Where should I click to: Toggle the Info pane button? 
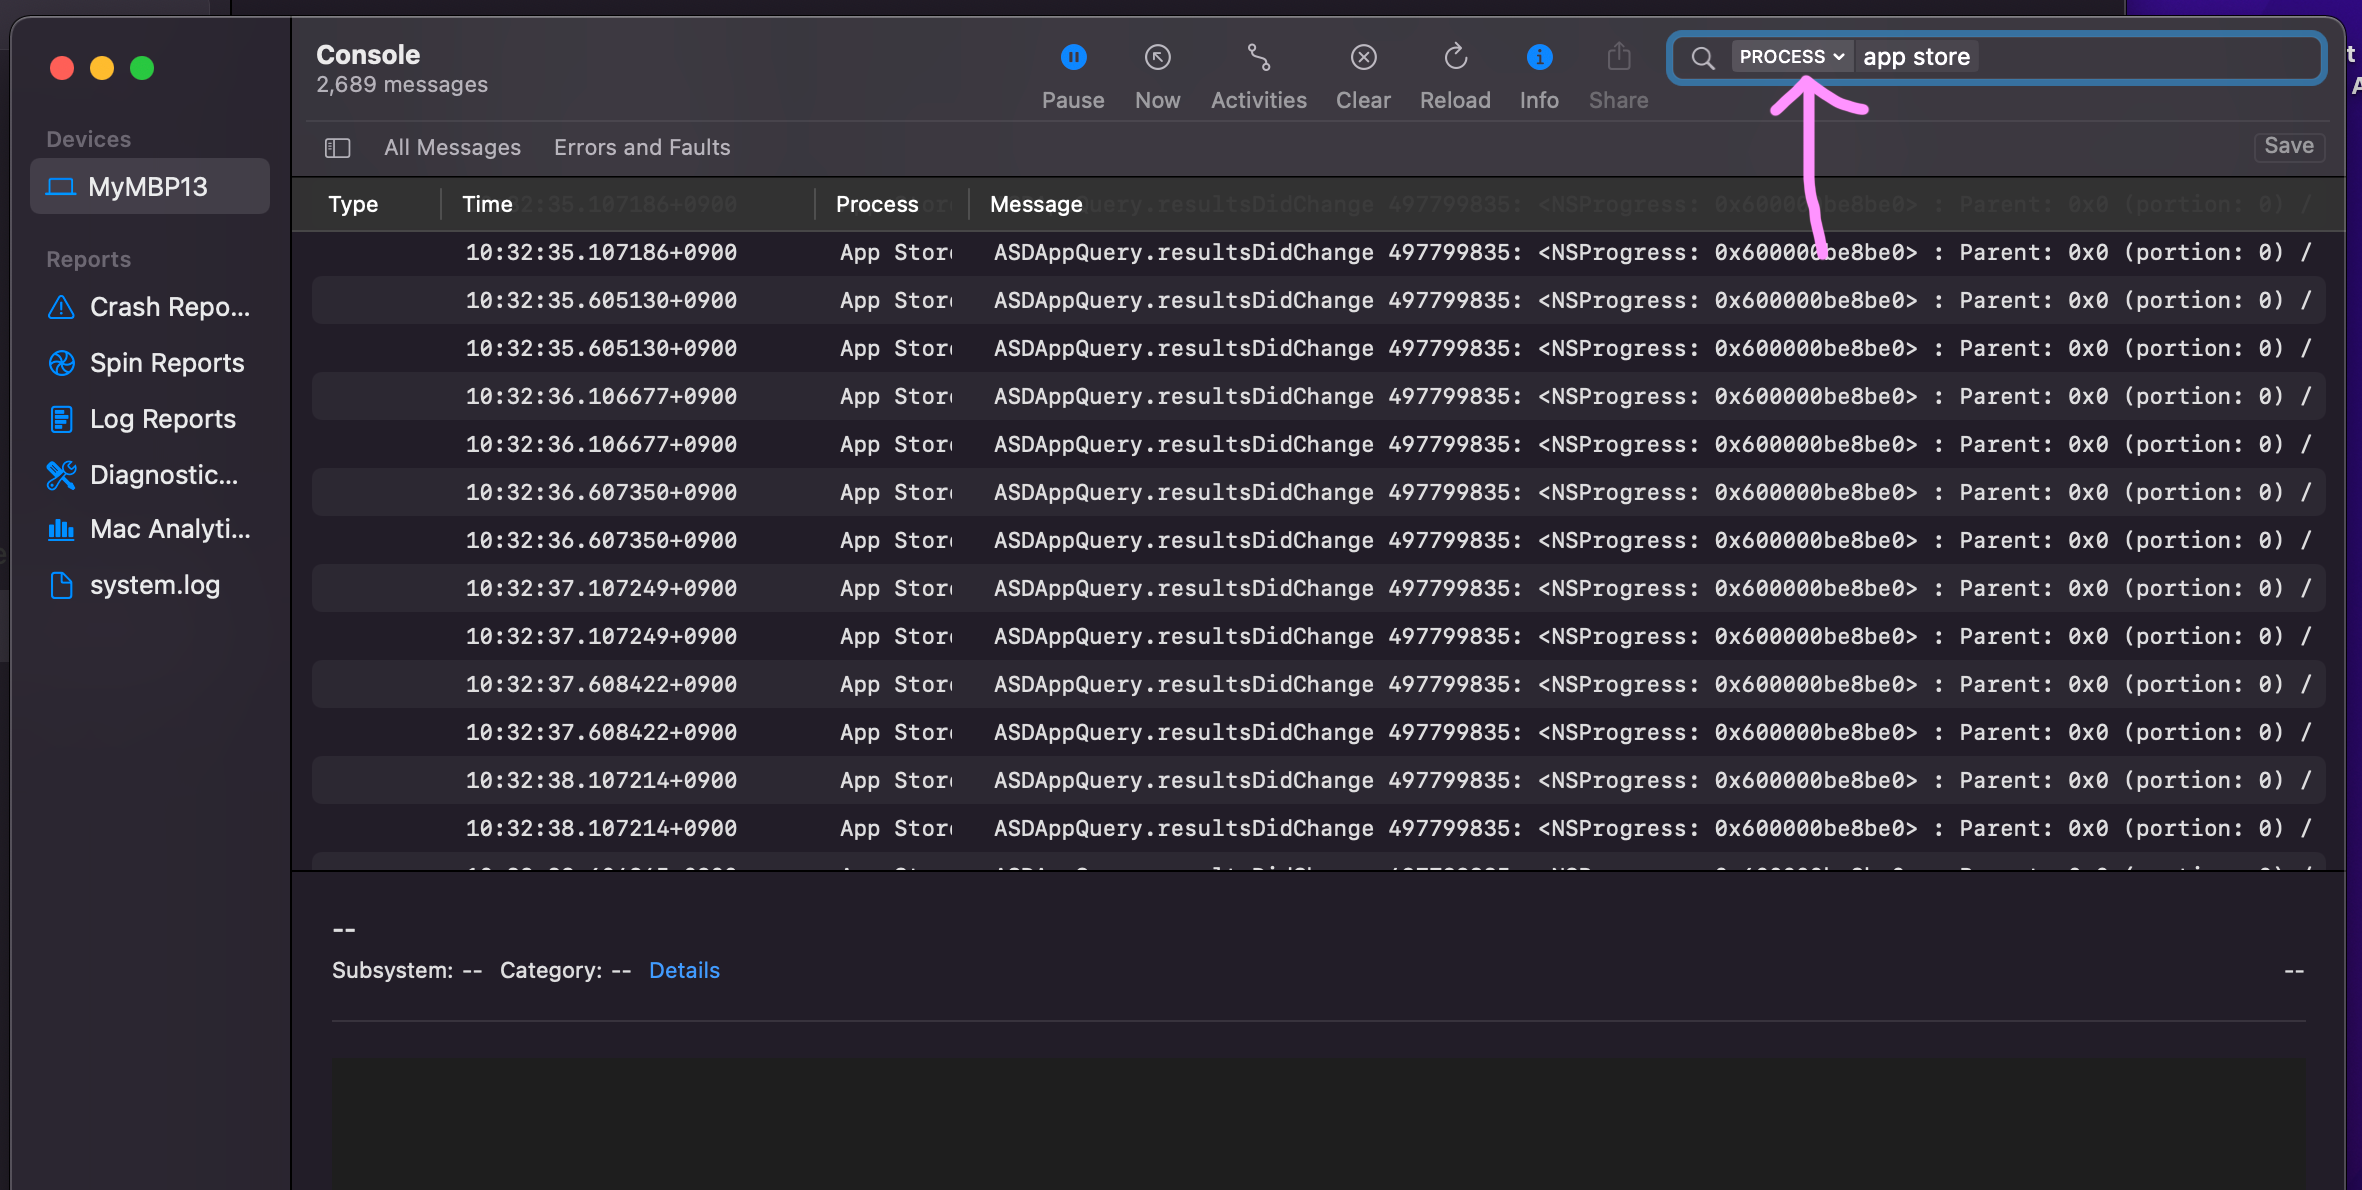tap(1539, 57)
